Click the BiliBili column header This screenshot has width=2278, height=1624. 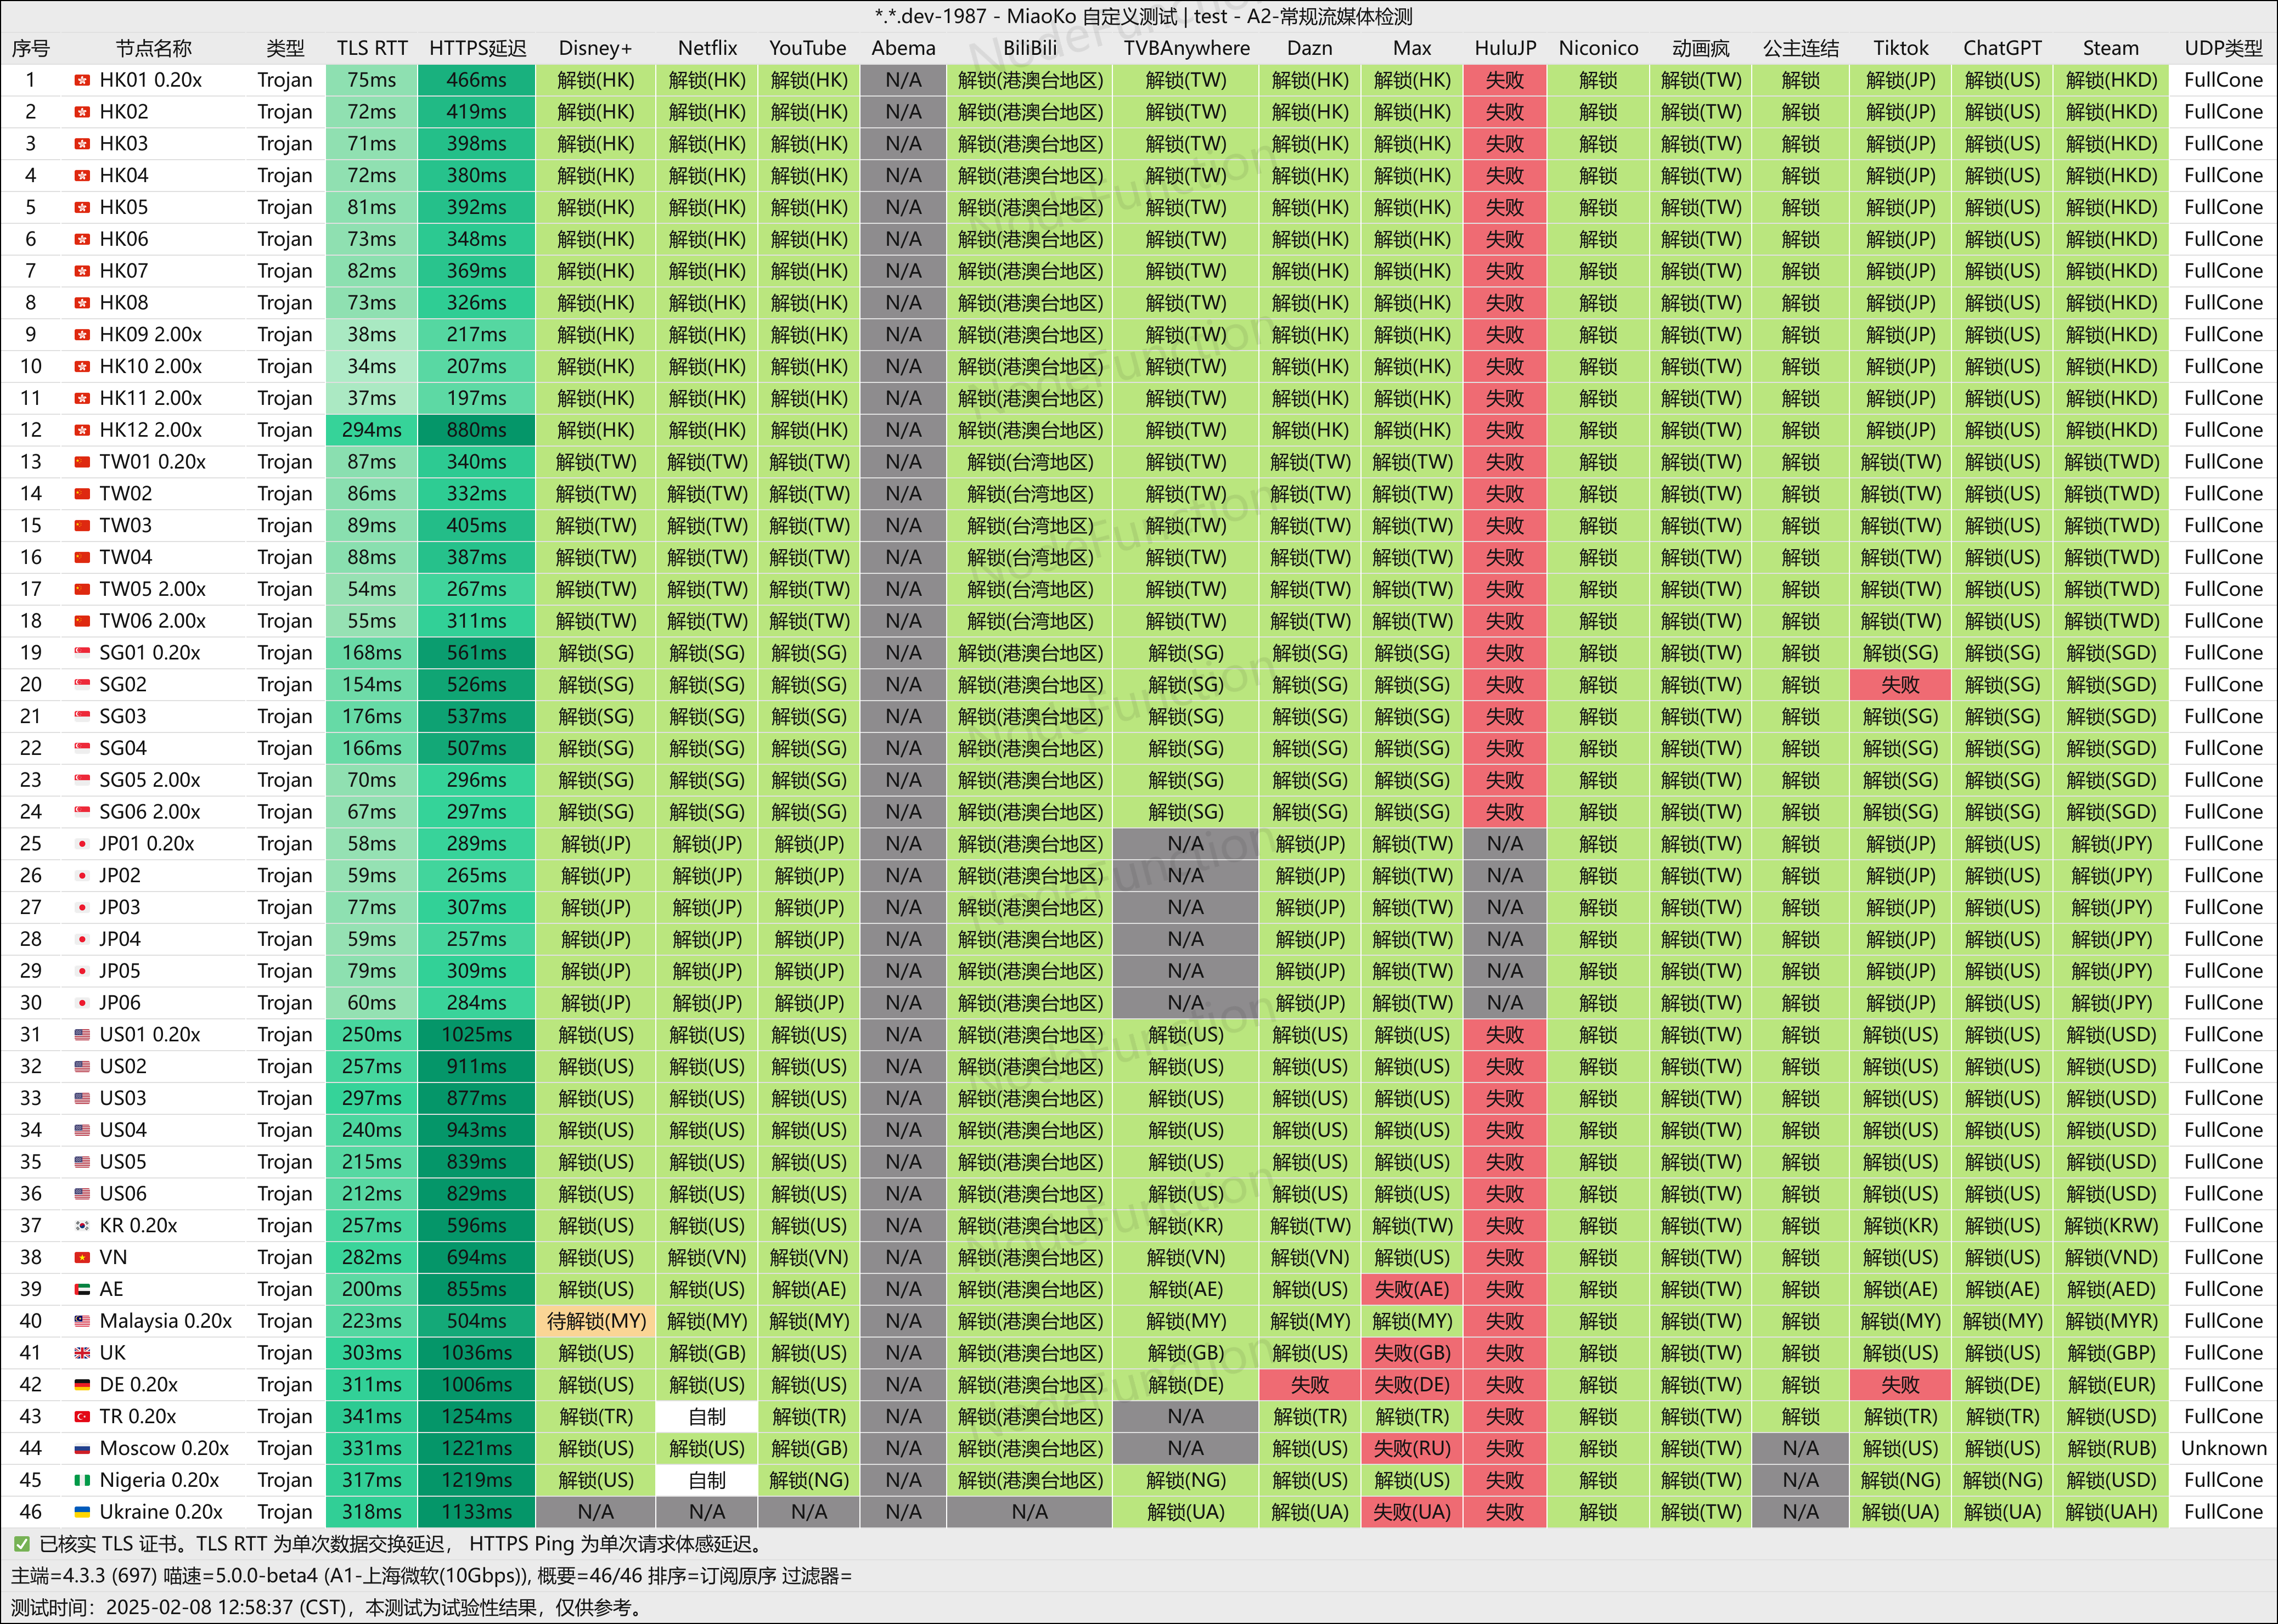coord(1030,48)
